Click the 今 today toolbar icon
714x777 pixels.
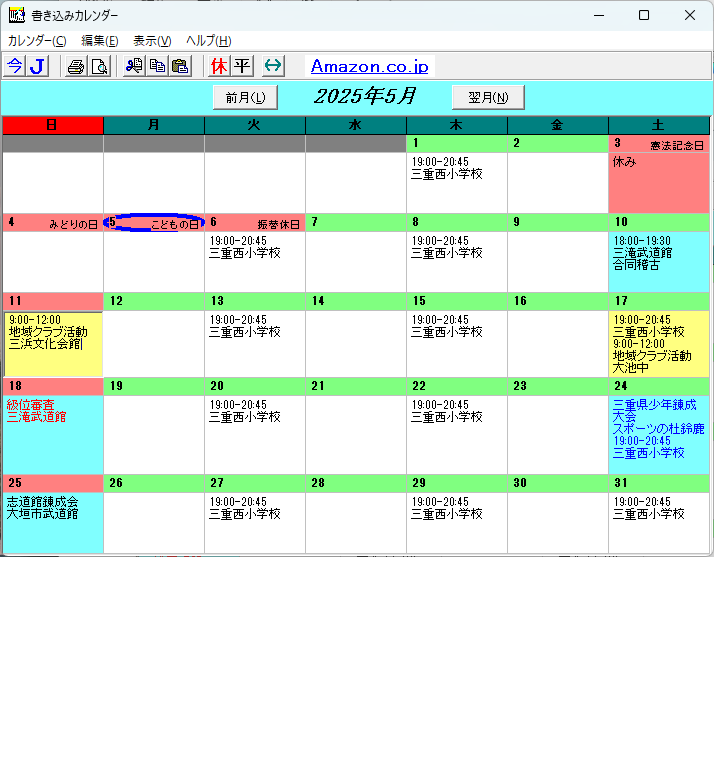point(15,66)
